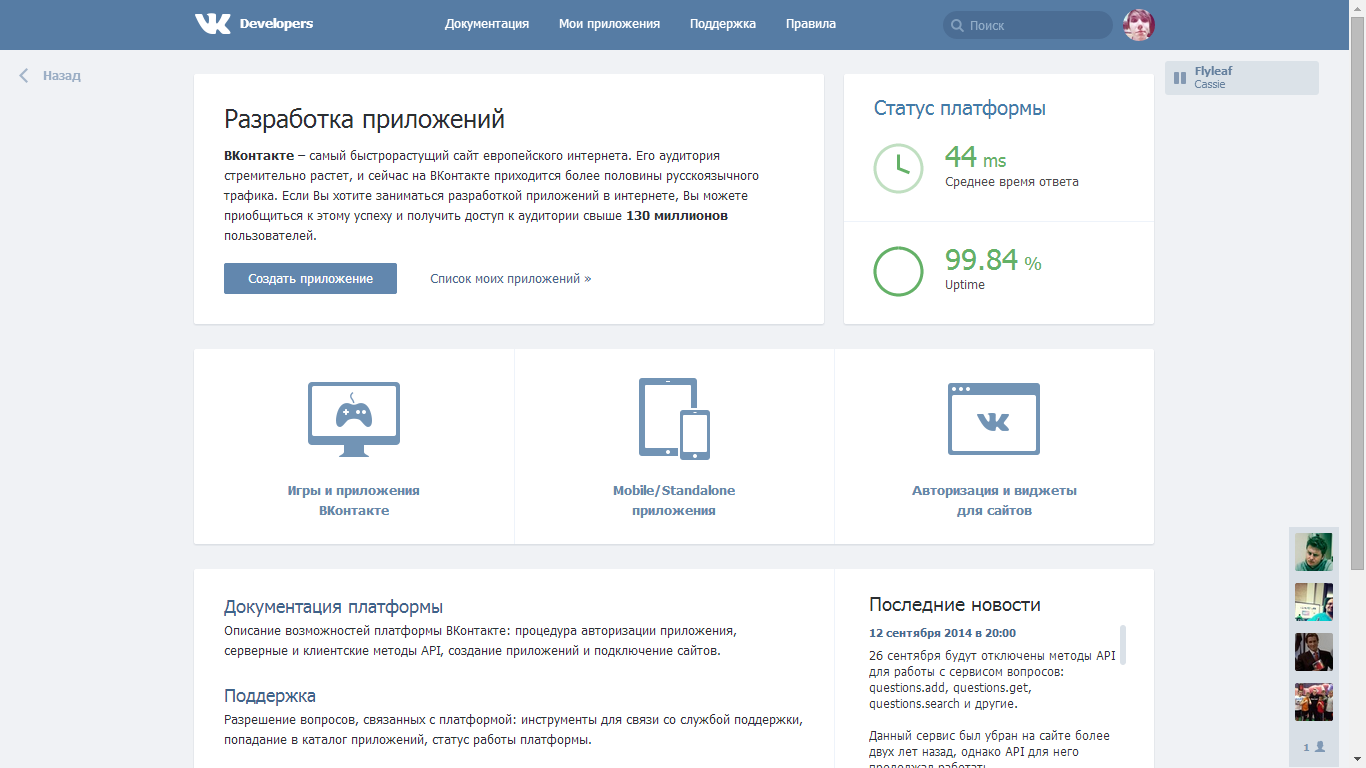Viewport: 1366px width, 768px height.
Task: Go to Мои приложения
Action: pyautogui.click(x=609, y=24)
